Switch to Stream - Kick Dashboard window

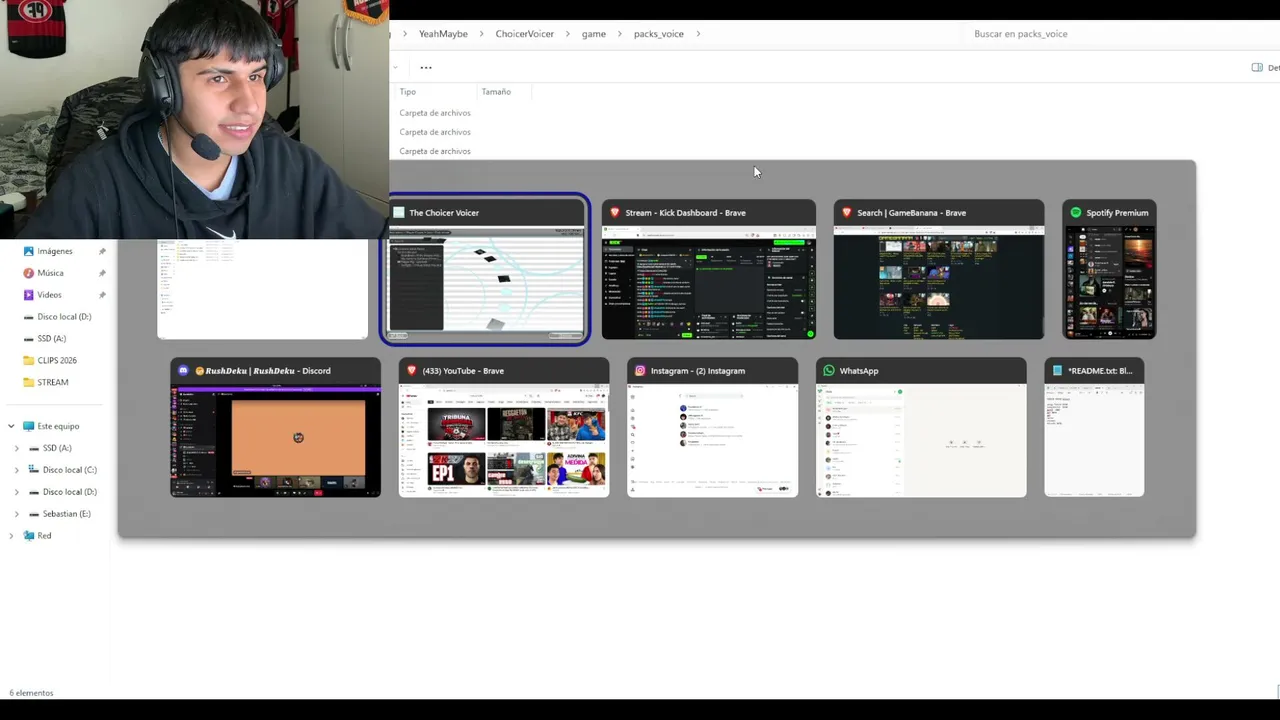pos(709,270)
